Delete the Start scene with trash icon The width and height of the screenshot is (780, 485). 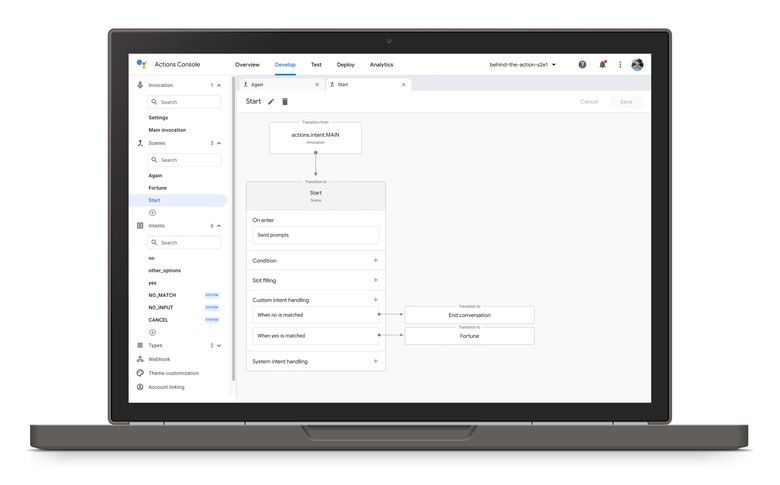tap(285, 102)
